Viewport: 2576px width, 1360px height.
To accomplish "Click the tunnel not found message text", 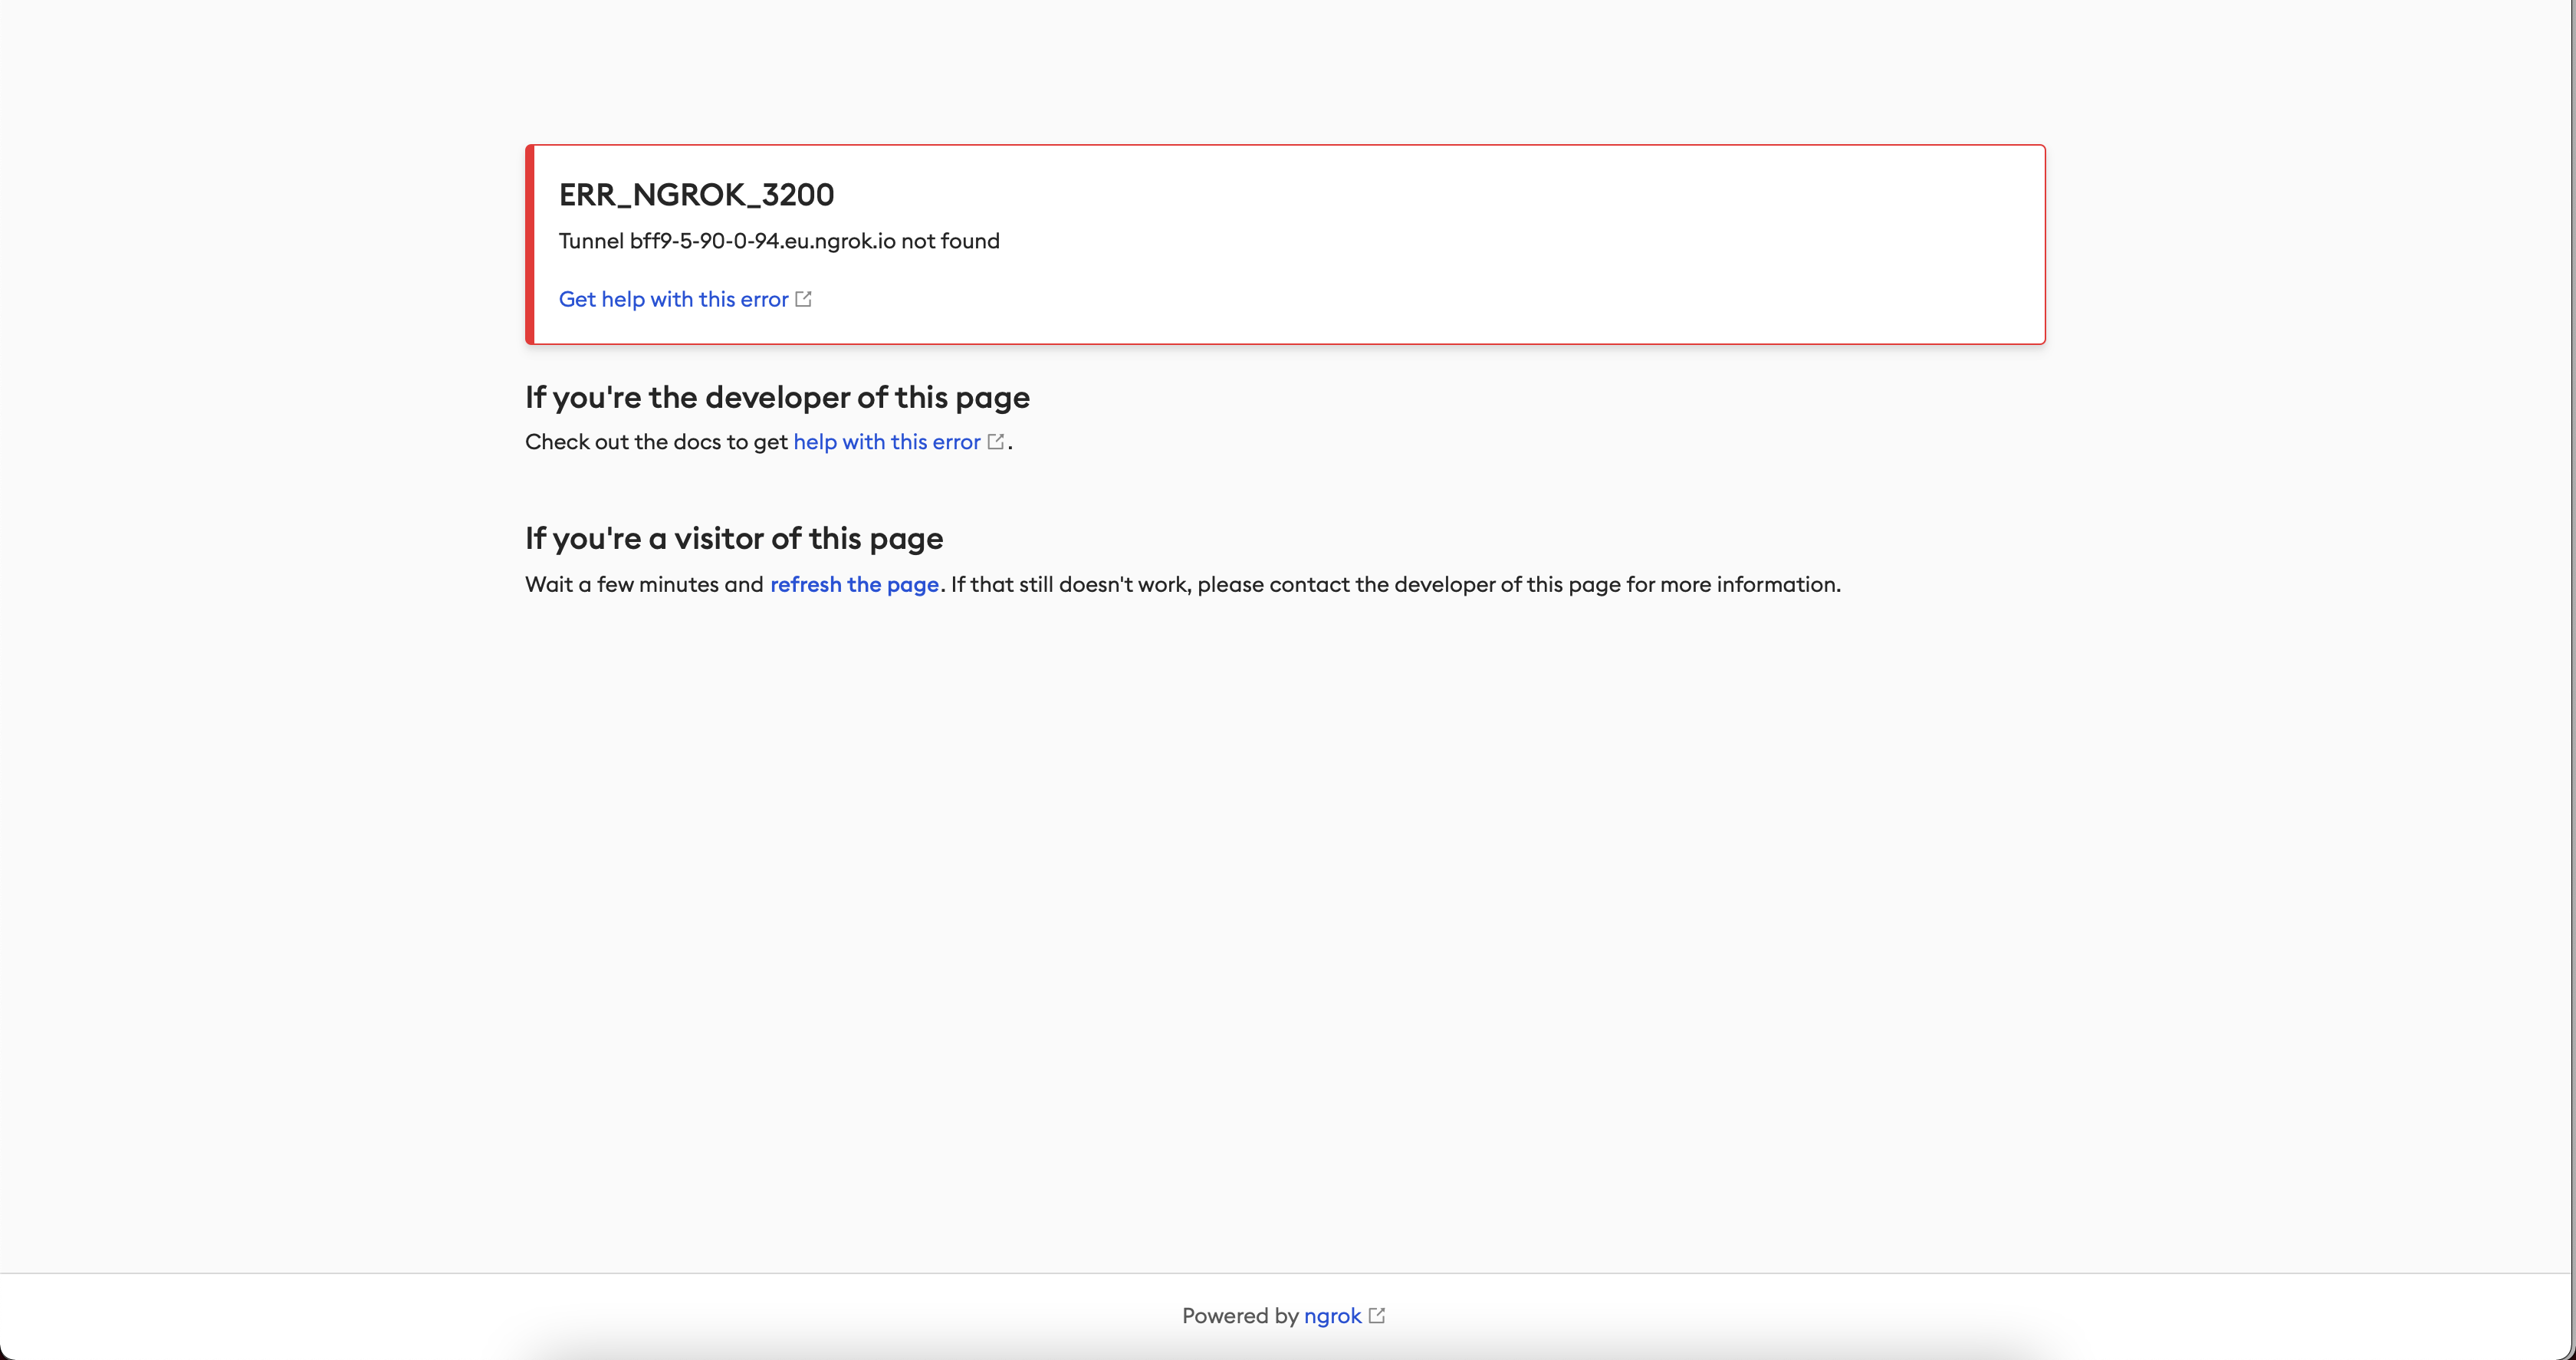I will (x=778, y=241).
